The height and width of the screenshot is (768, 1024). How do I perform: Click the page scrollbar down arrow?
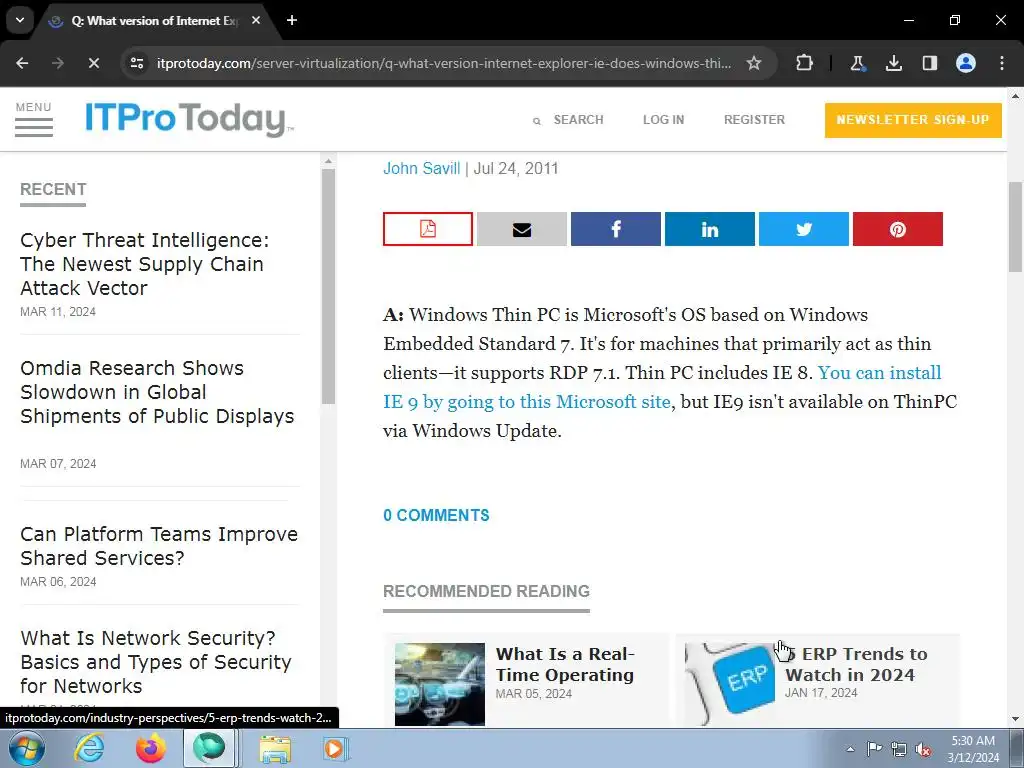(1015, 719)
